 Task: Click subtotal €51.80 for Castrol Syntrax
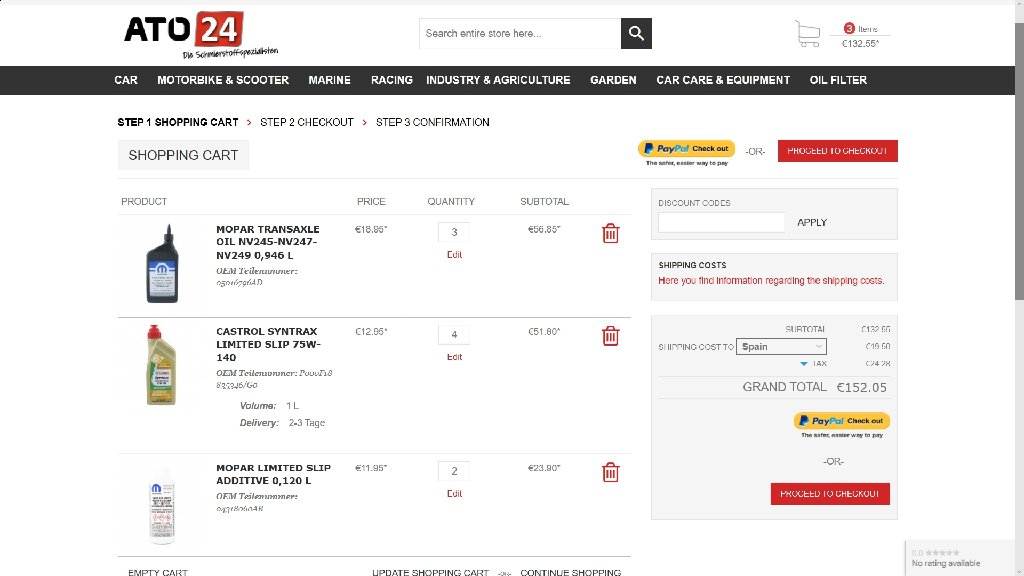[x=544, y=332]
